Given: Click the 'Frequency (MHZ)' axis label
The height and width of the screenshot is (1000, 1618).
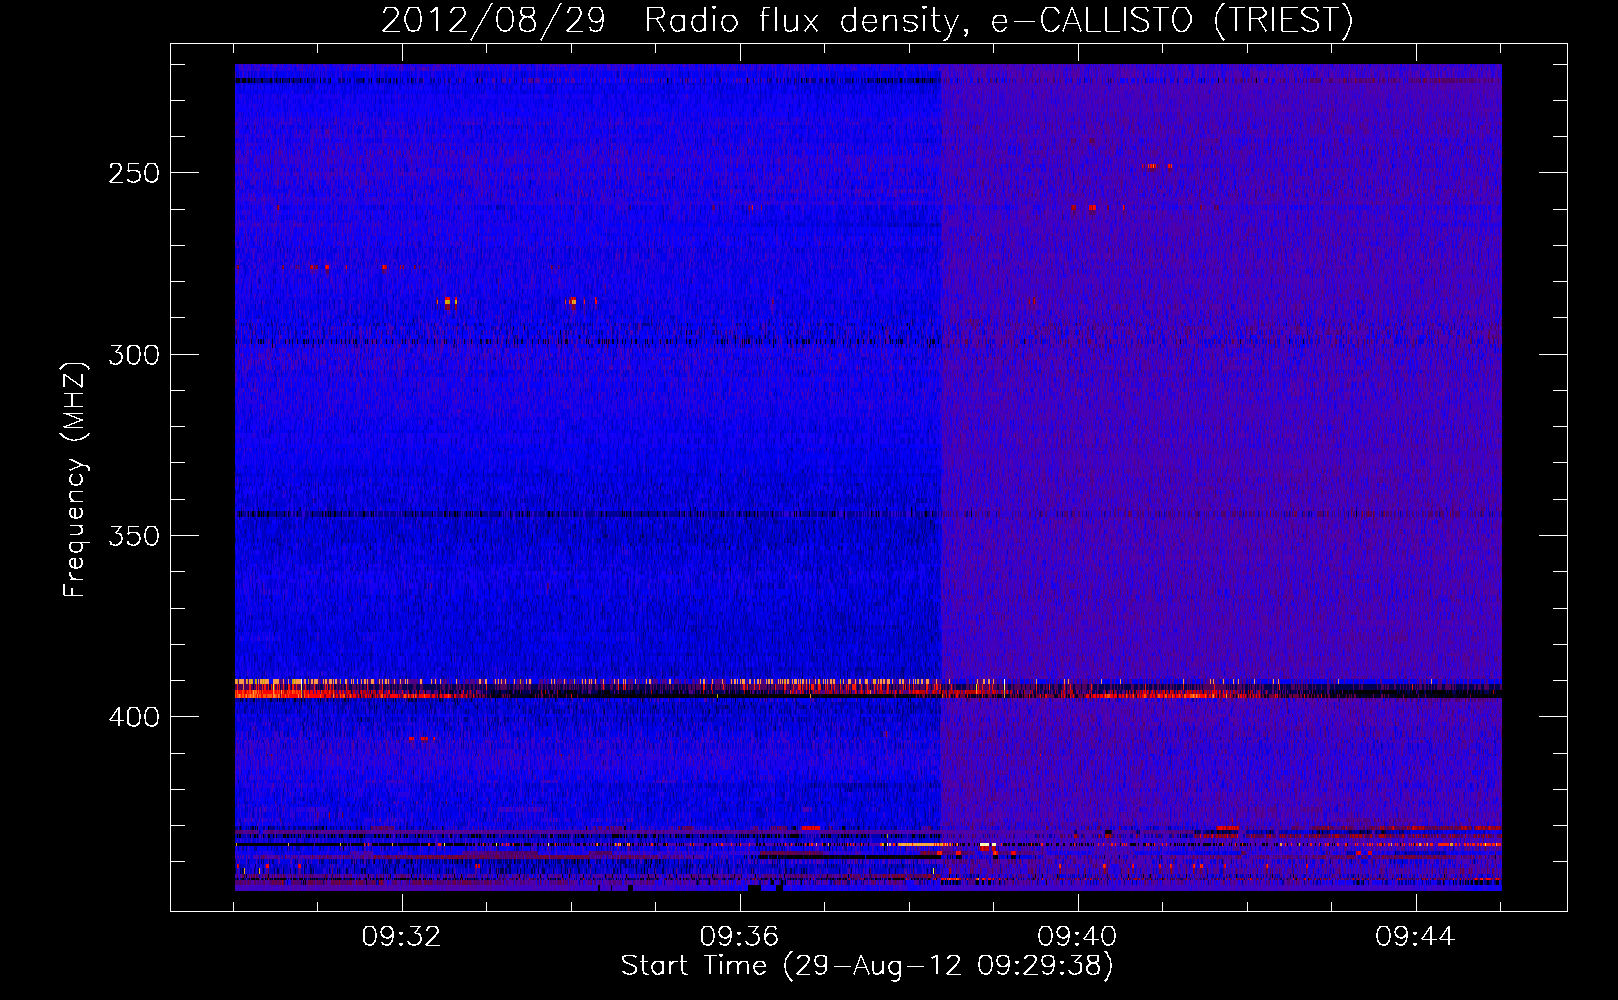Looking at the screenshot, I should pos(75,479).
